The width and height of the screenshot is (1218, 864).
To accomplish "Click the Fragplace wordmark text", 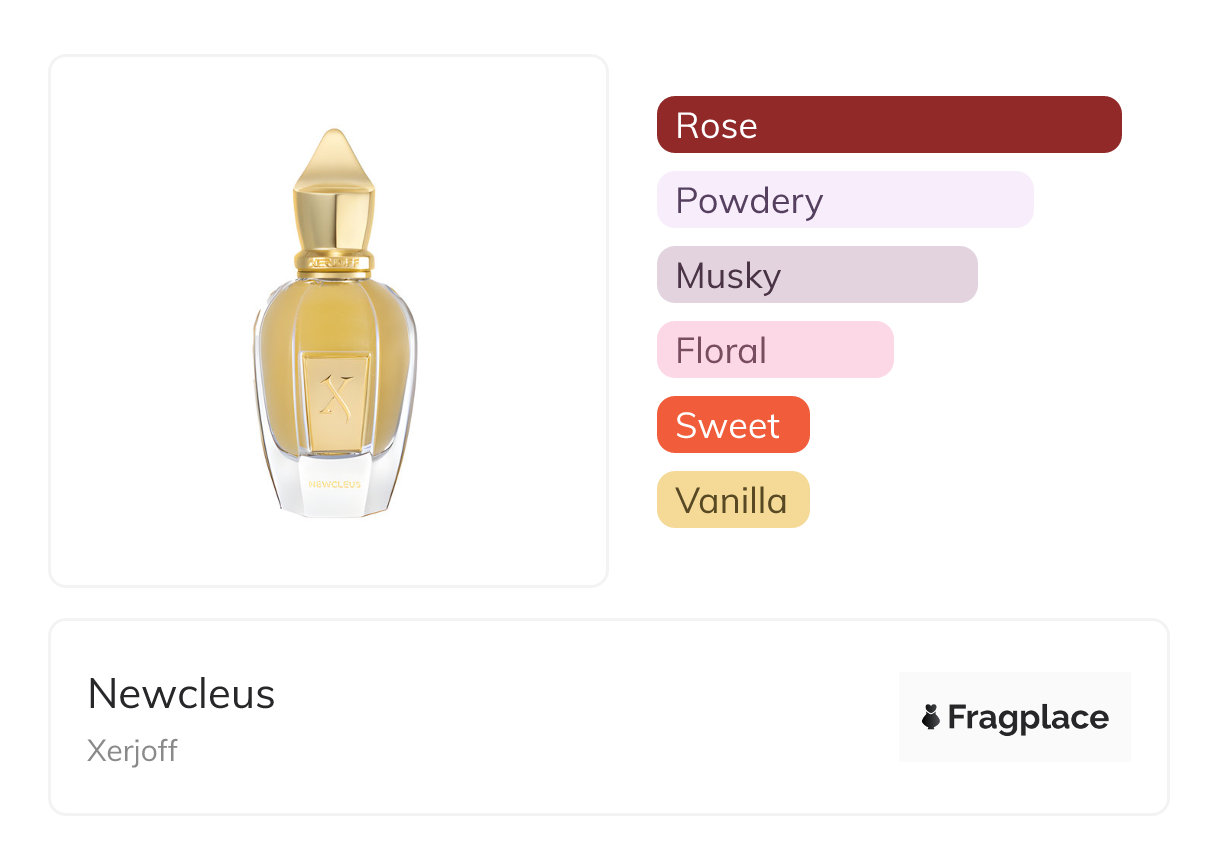I will coord(1028,717).
